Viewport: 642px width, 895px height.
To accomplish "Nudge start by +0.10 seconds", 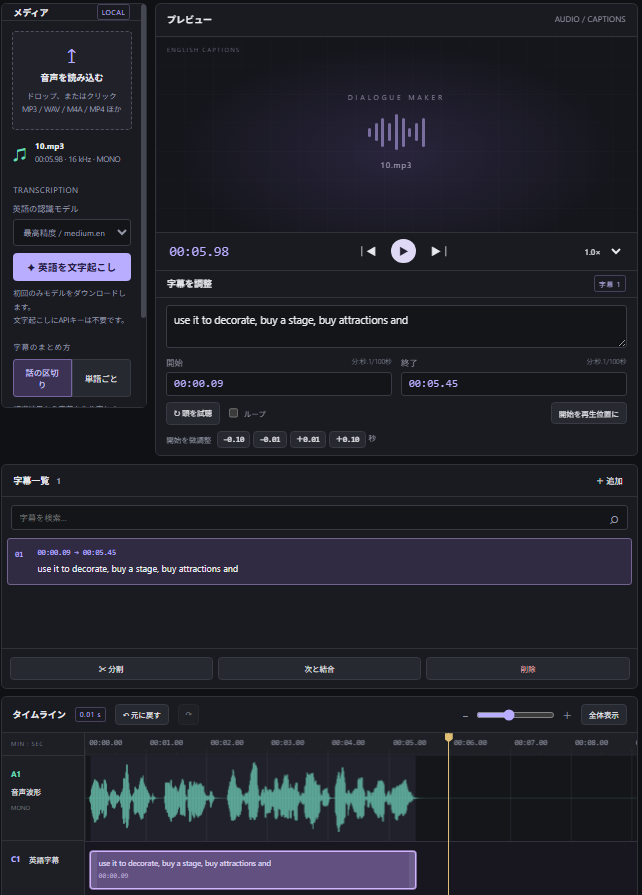I will 348,440.
